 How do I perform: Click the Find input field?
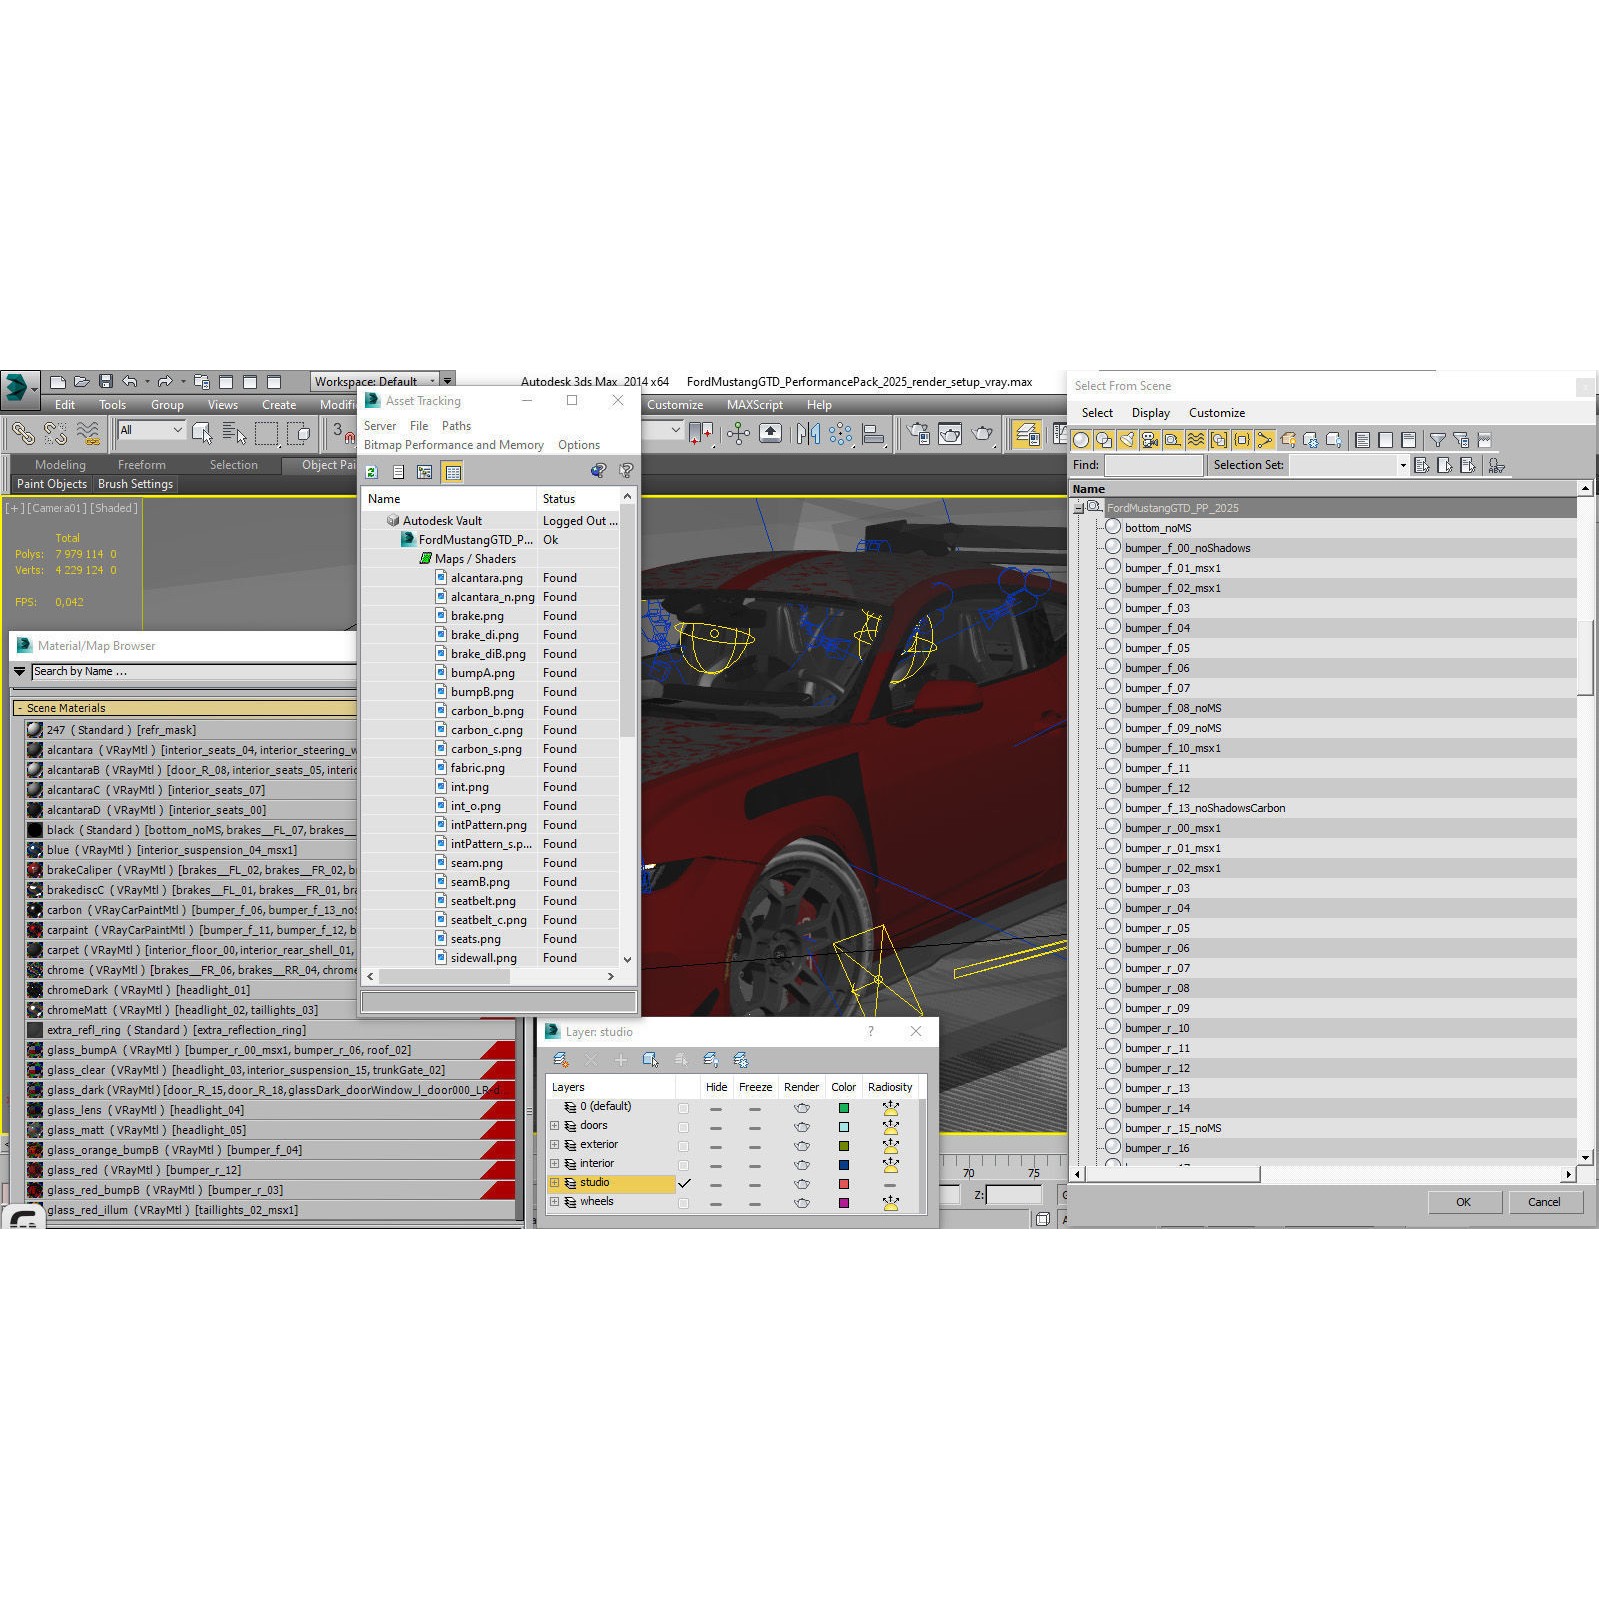[x=1154, y=465]
